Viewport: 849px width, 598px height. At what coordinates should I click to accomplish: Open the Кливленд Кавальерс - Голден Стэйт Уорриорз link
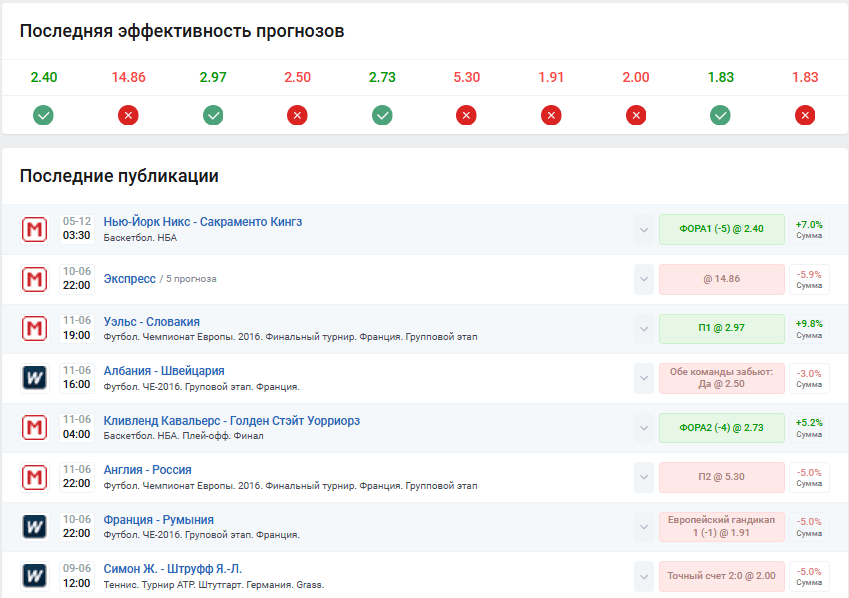pos(231,421)
